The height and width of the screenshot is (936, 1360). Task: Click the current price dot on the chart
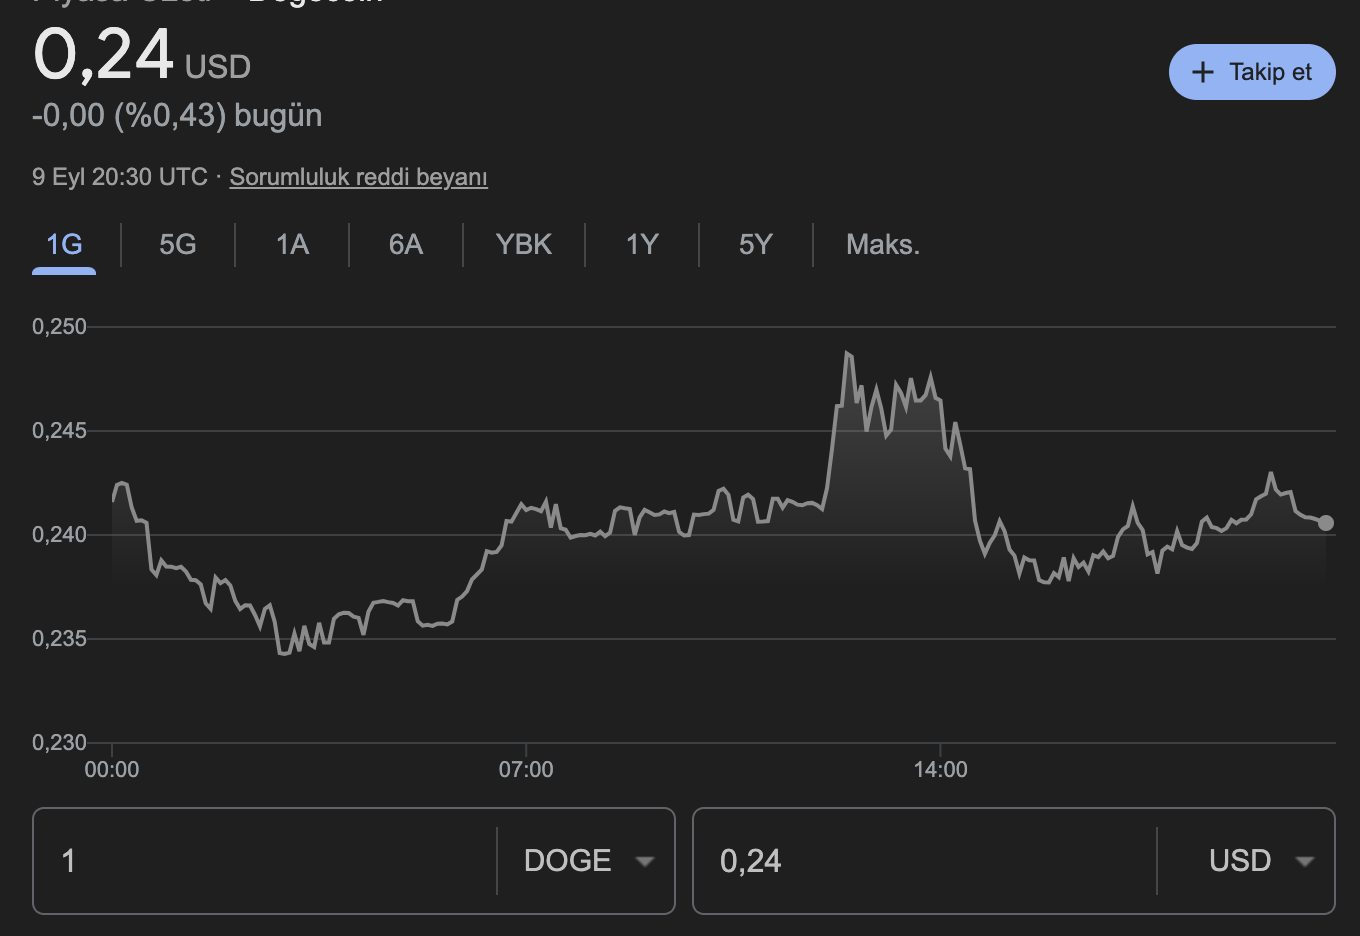[1326, 523]
